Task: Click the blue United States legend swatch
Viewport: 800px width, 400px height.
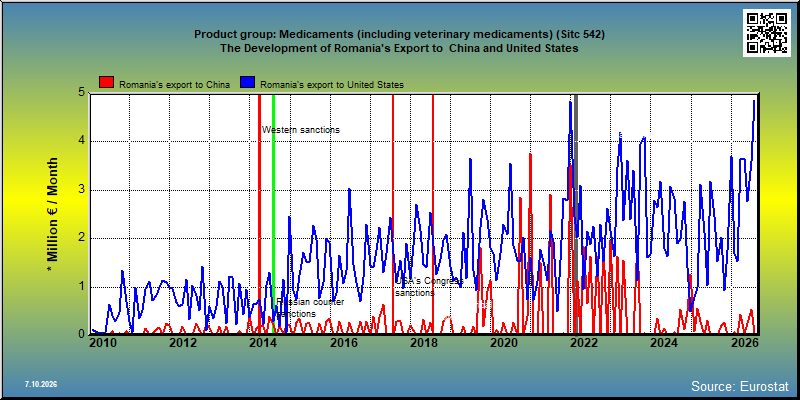Action: tap(247, 83)
